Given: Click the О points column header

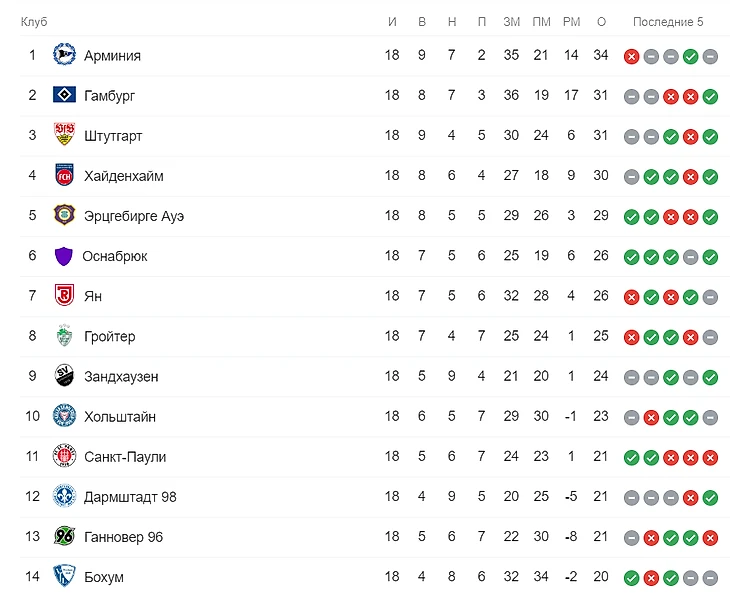Looking at the screenshot, I should pos(601,22).
